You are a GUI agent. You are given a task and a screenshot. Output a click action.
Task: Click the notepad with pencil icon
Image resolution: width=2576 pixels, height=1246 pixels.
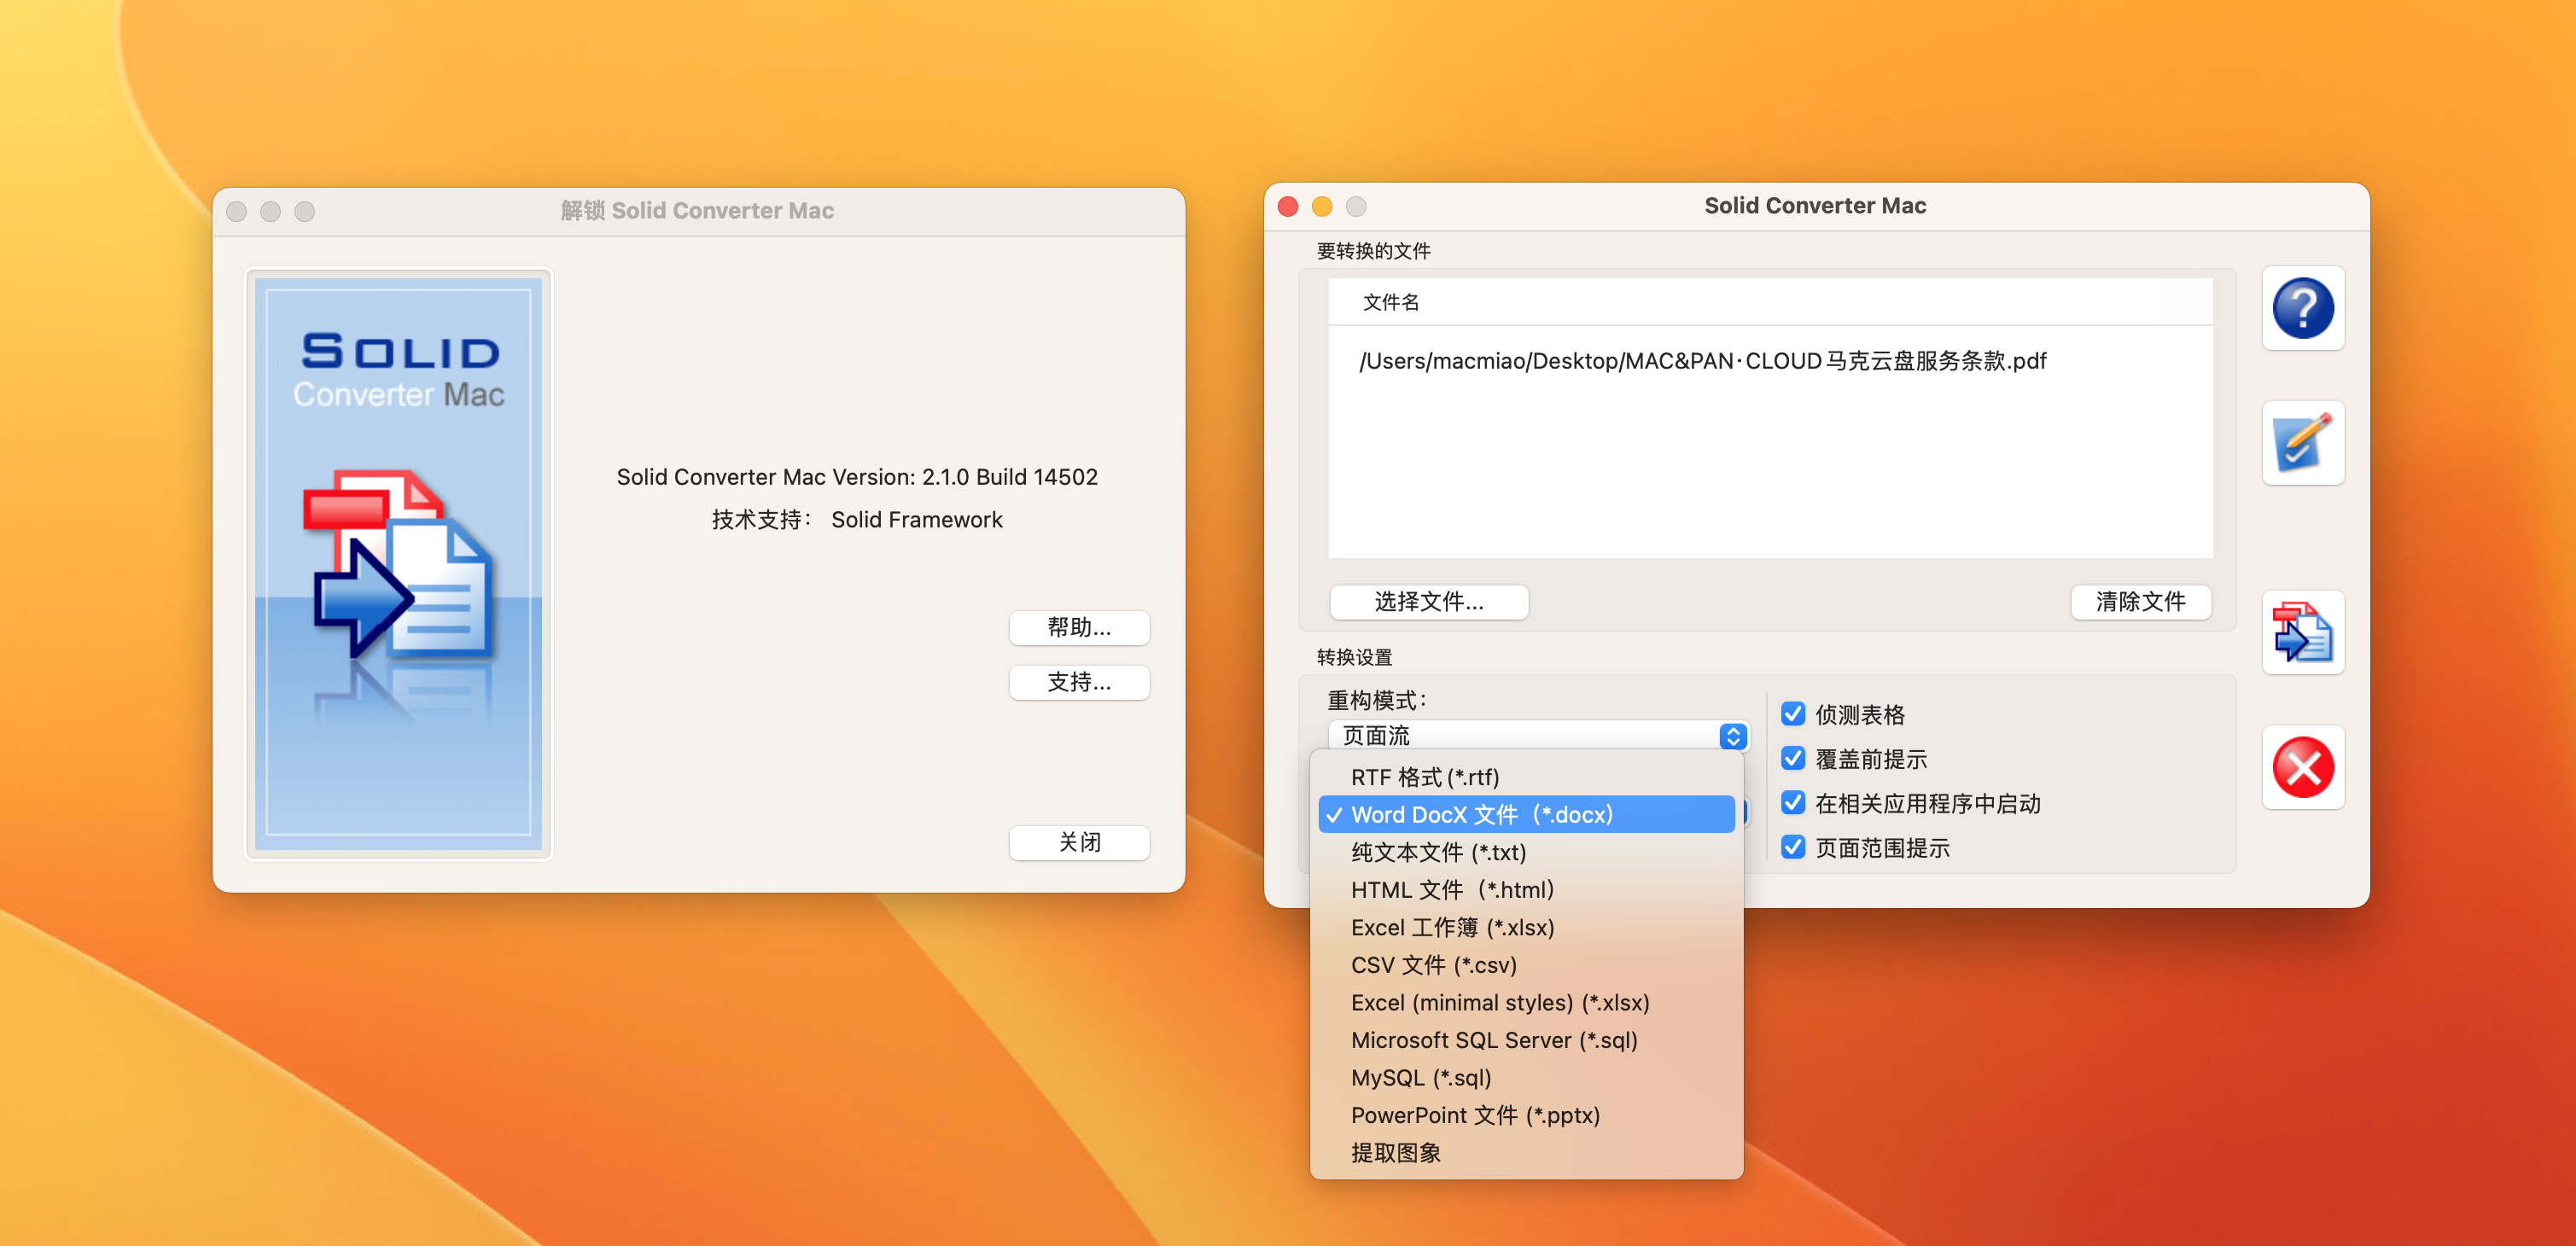2302,443
